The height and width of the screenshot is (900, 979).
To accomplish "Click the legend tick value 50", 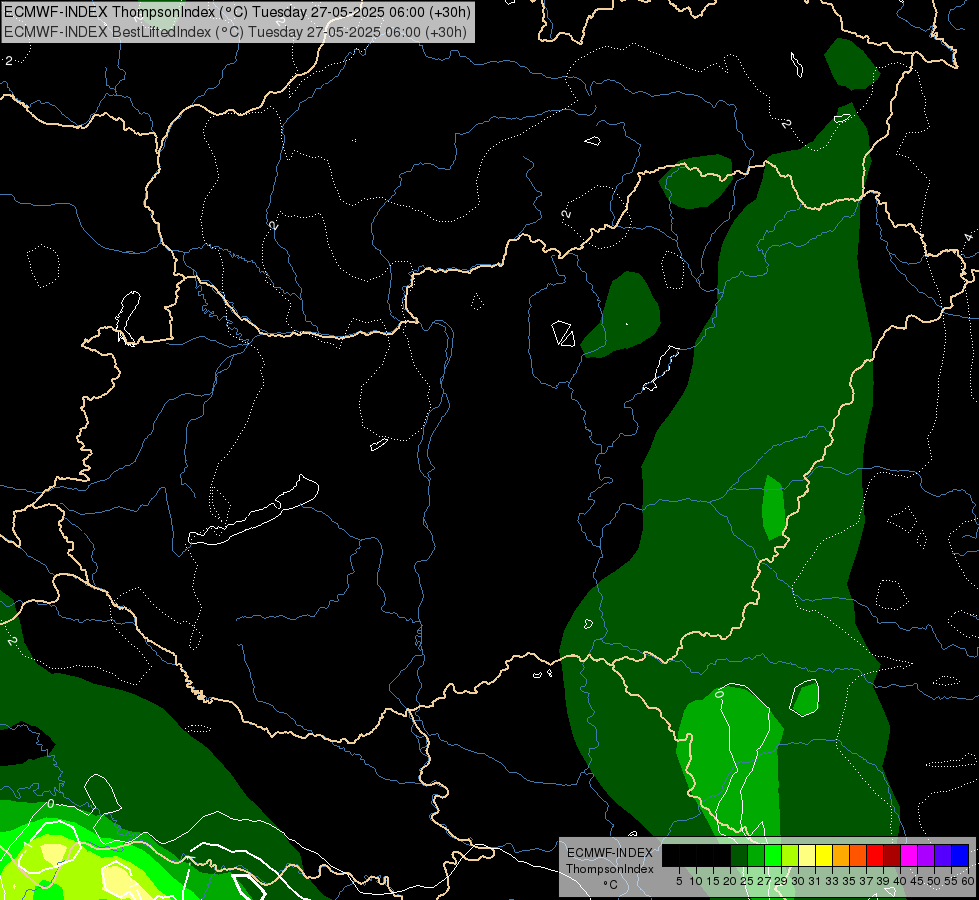I will [x=933, y=881].
